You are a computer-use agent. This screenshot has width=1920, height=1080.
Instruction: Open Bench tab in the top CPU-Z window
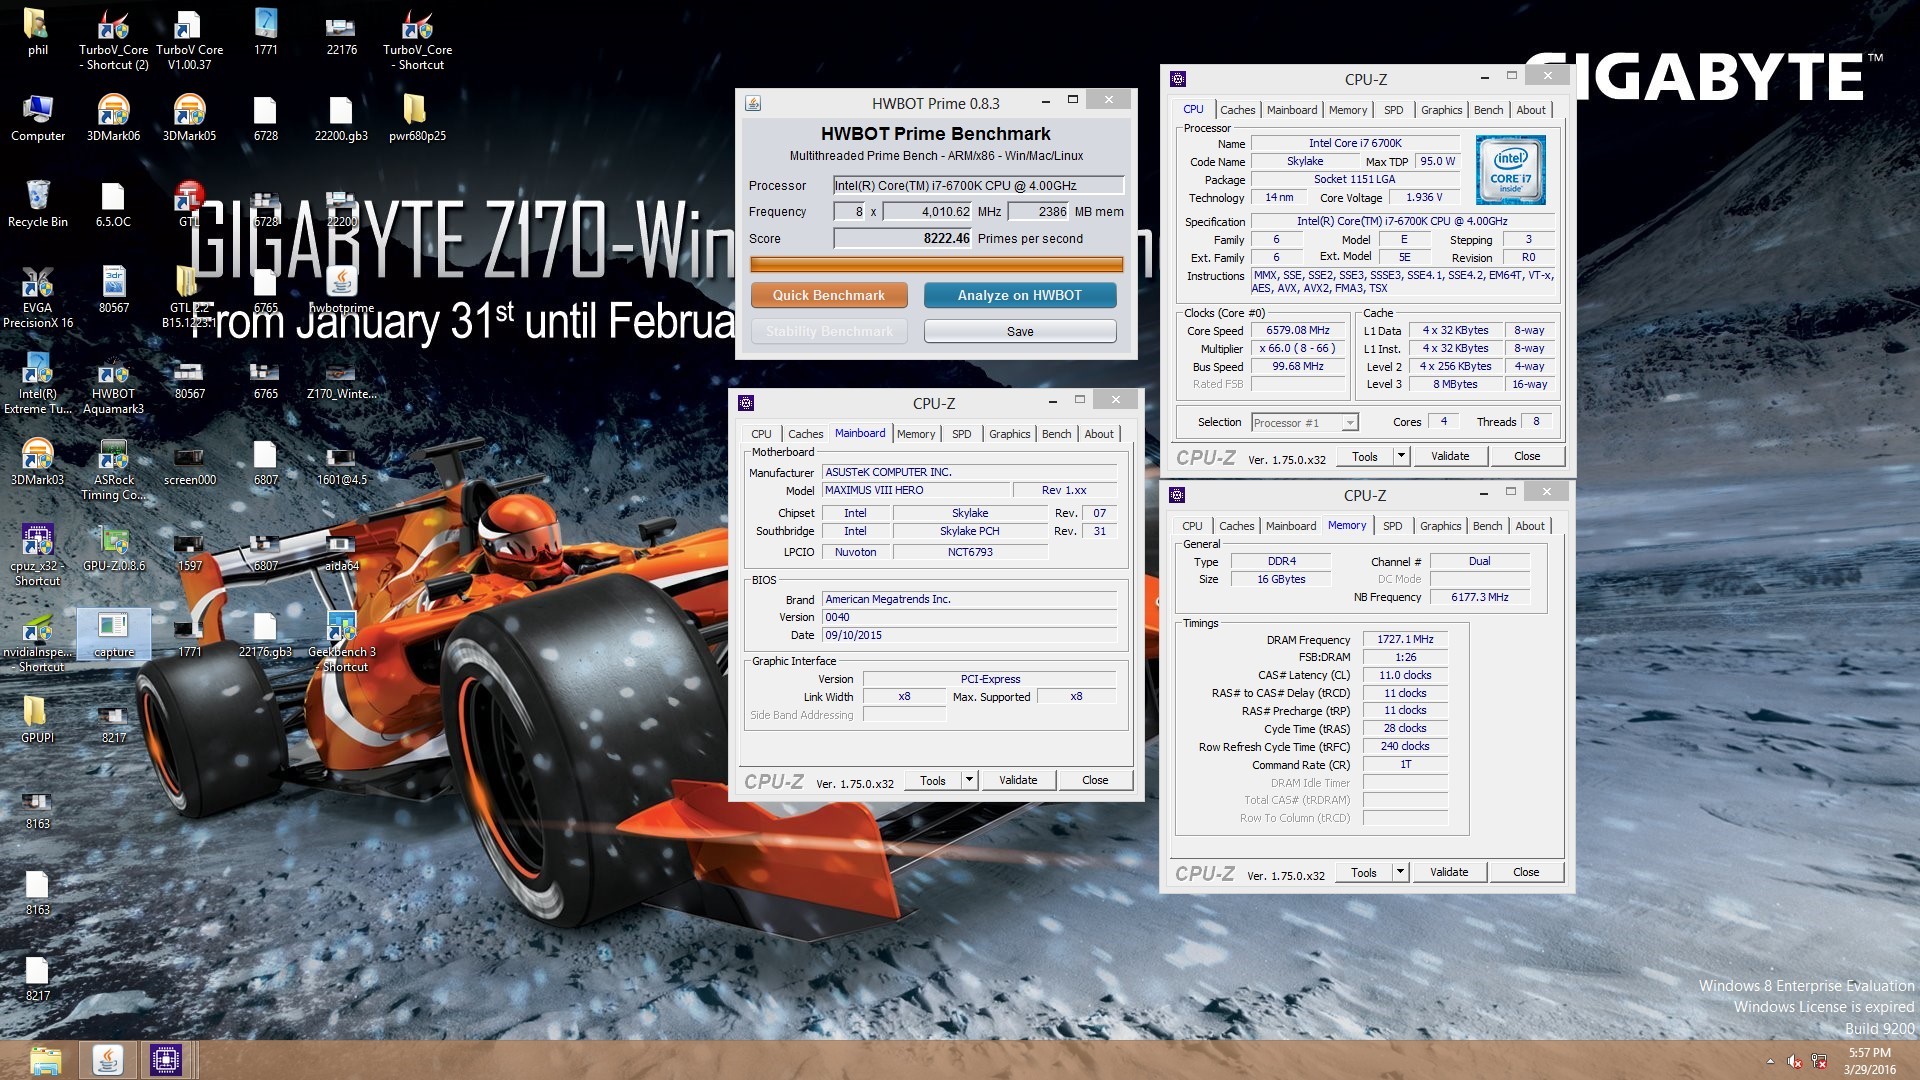click(x=1488, y=110)
